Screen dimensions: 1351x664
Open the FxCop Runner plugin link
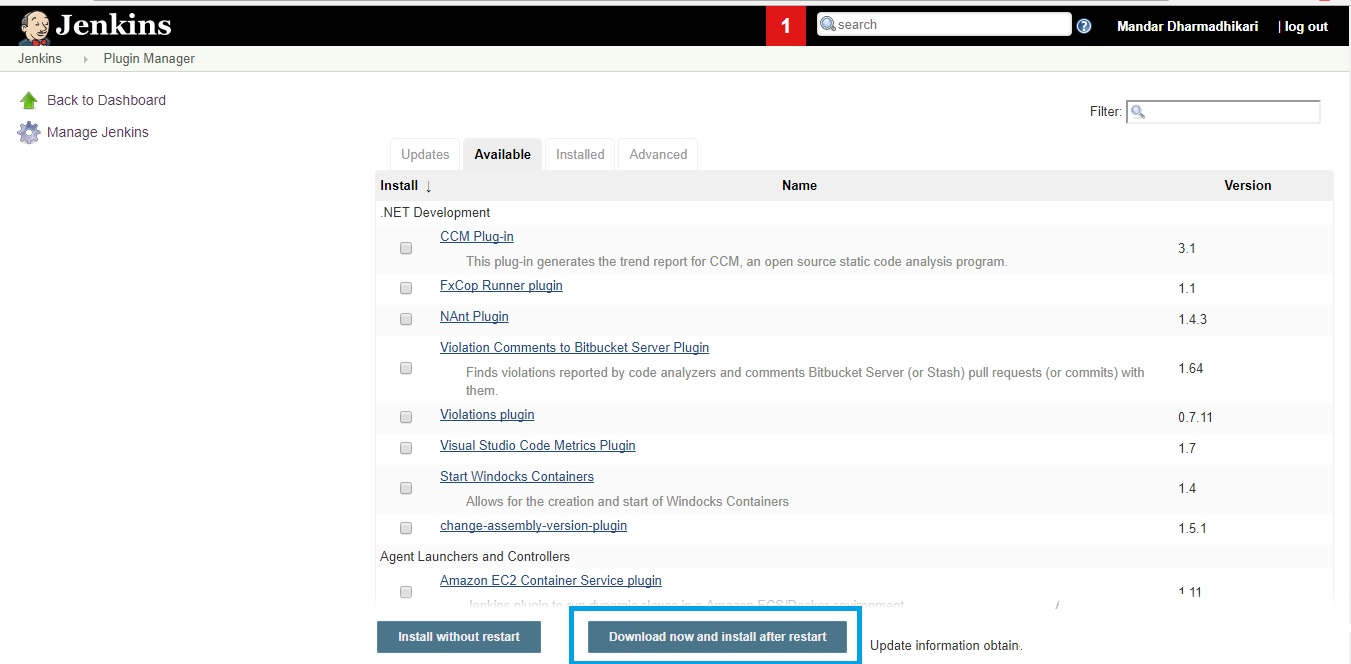click(x=501, y=286)
